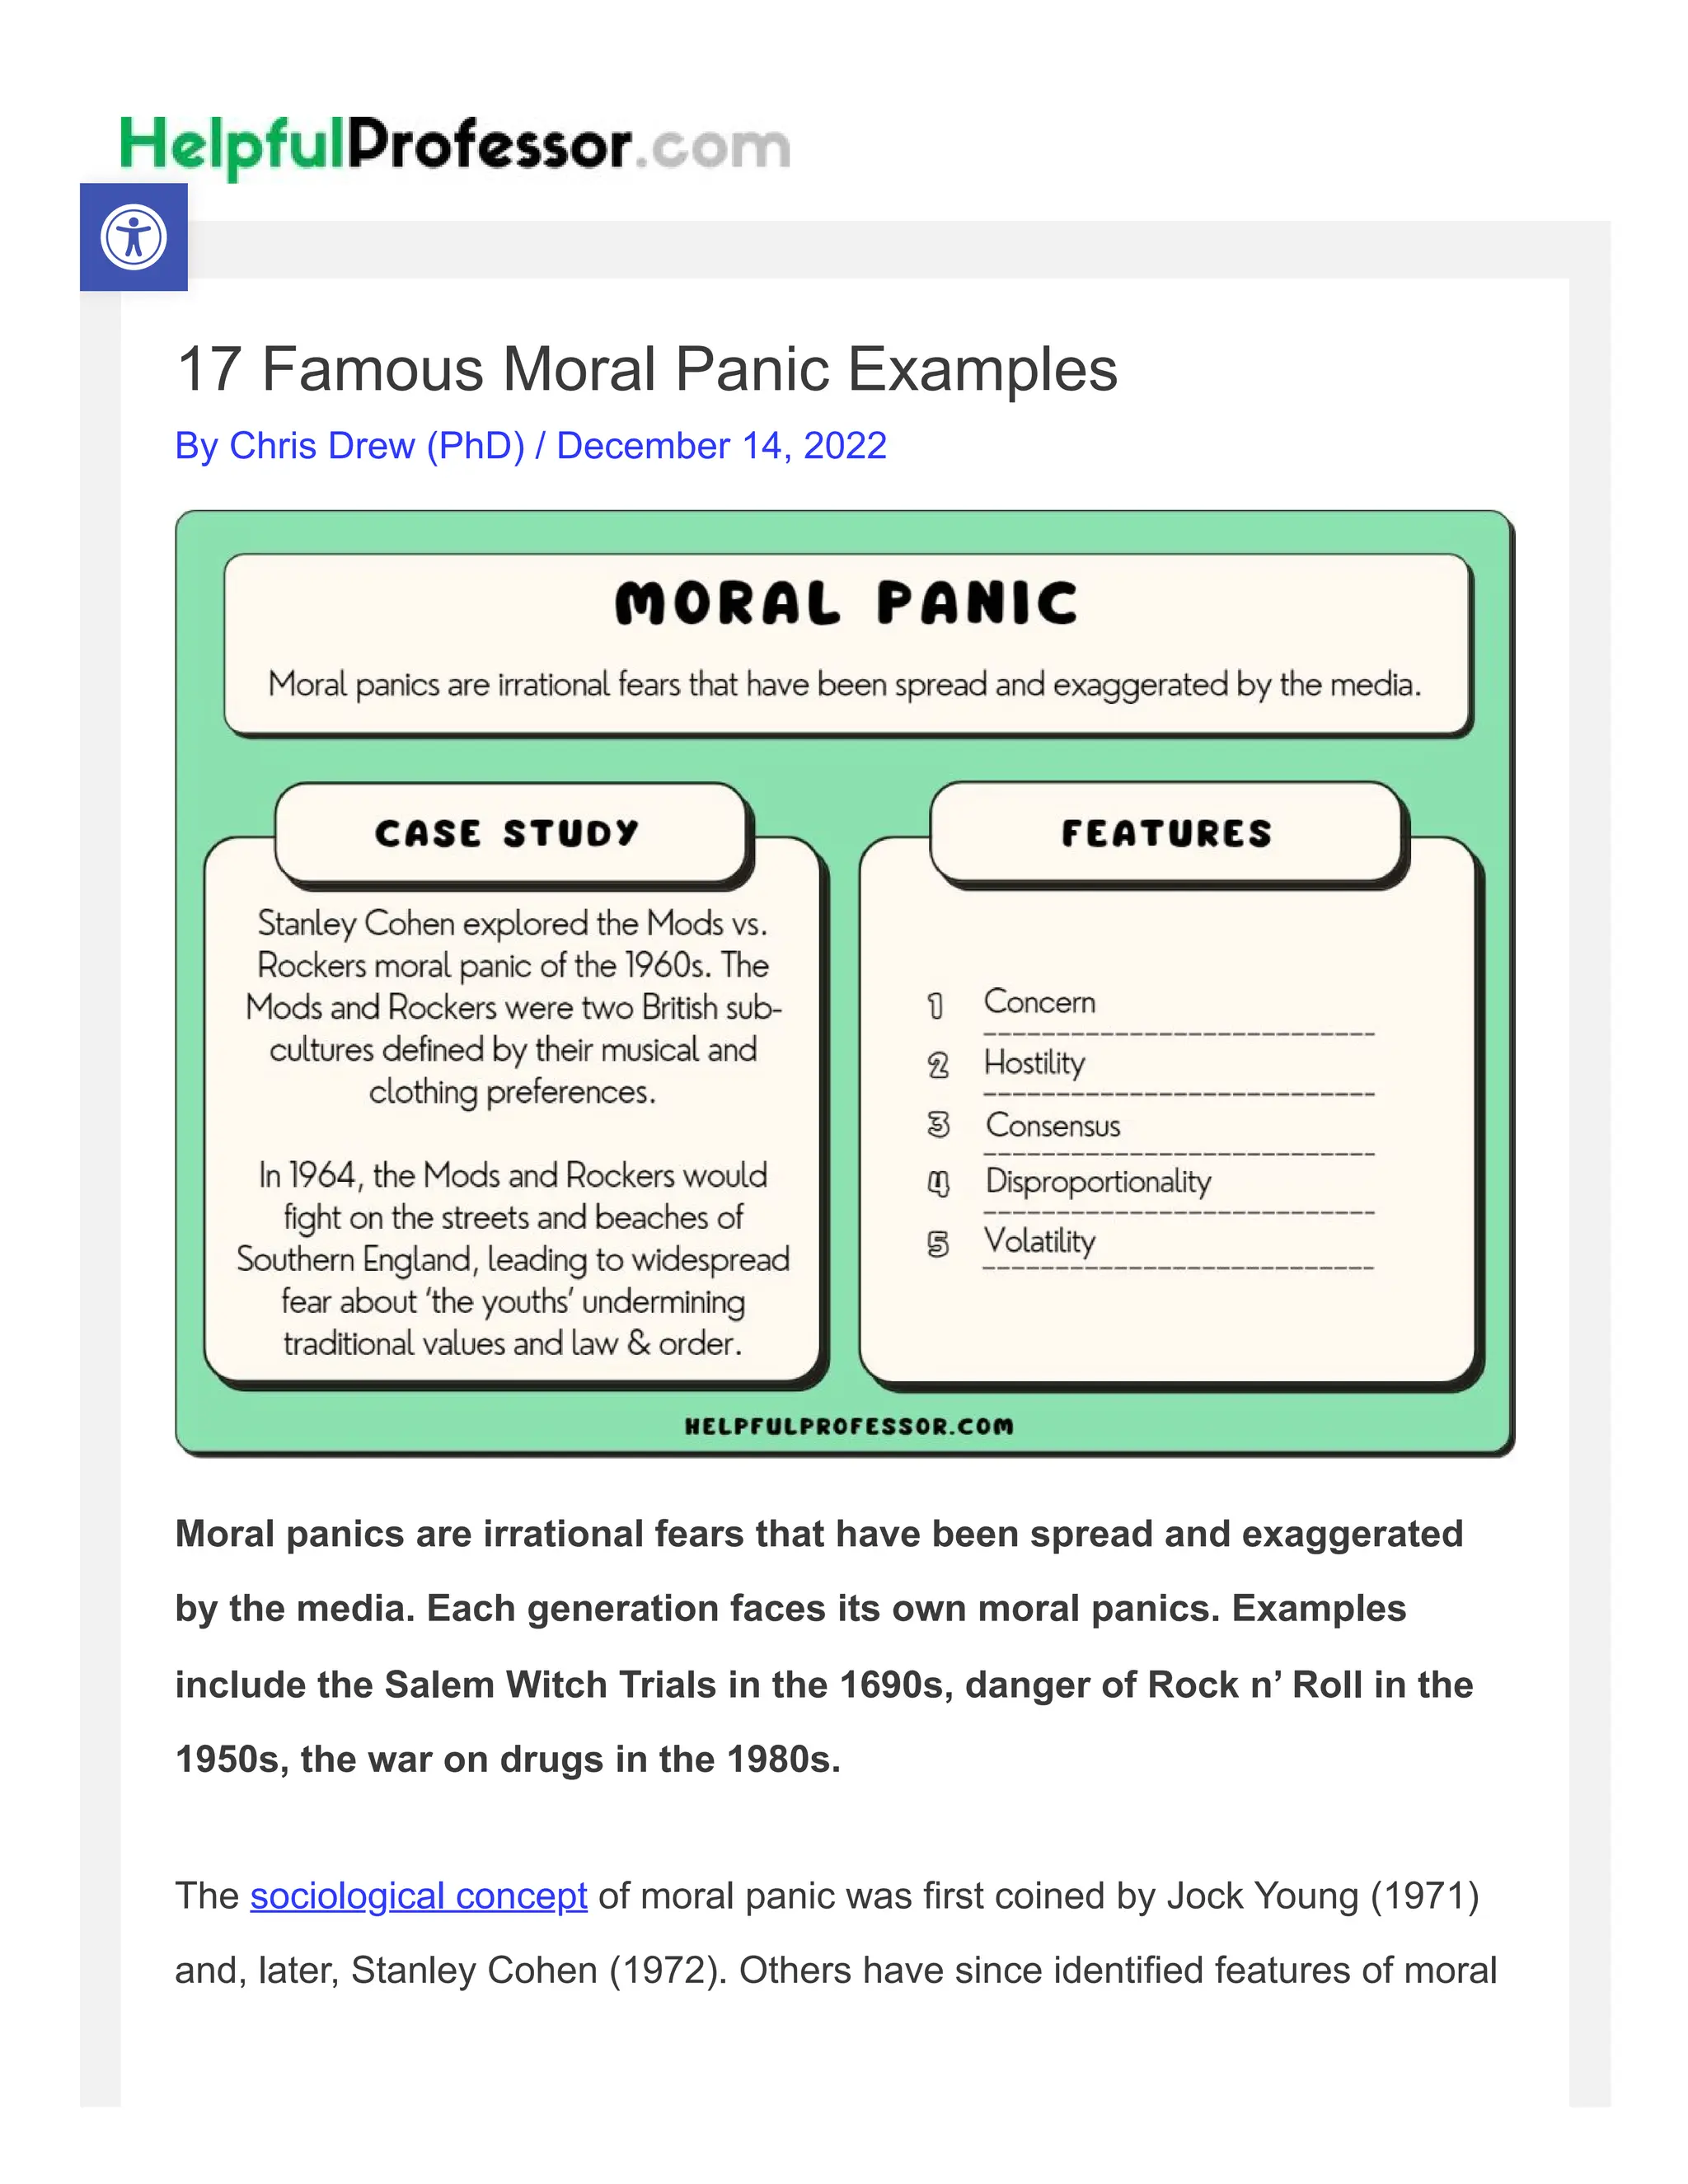Open the 'sociological concept' hyperlink
Image resolution: width=1688 pixels, height=2184 pixels.
coord(418,1896)
